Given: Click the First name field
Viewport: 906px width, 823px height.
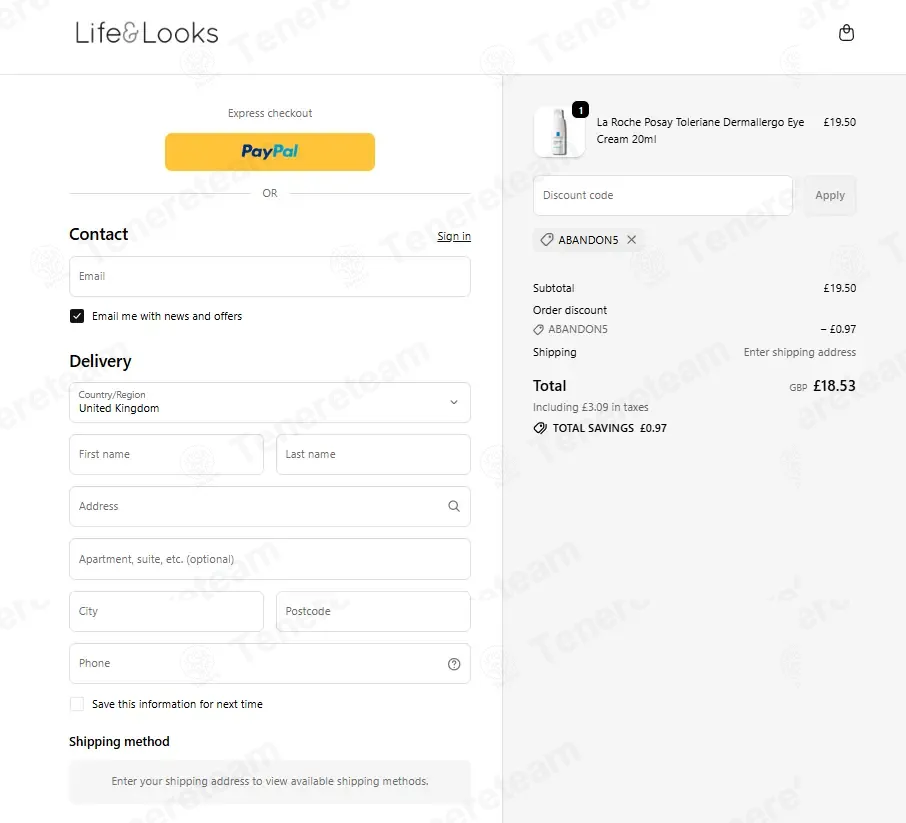Looking at the screenshot, I should coord(166,454).
